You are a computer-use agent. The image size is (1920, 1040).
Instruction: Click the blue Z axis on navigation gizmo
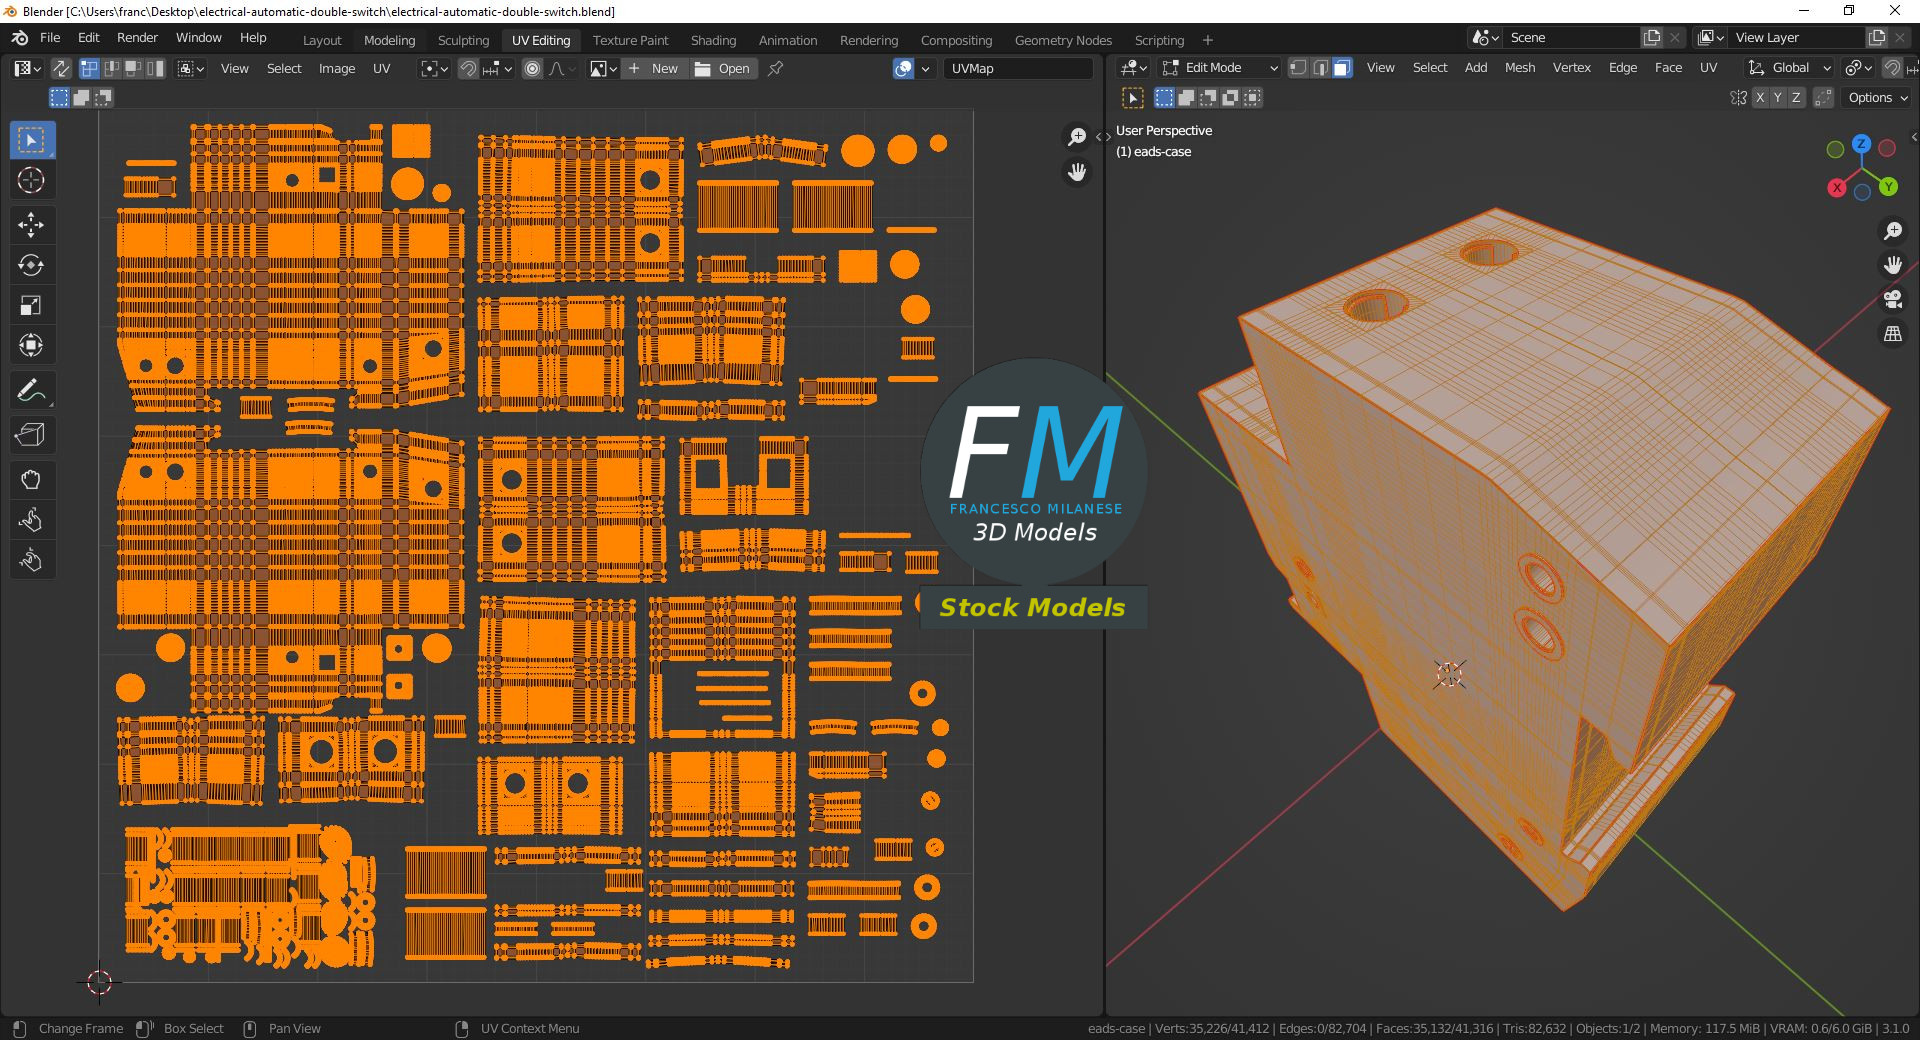pyautogui.click(x=1861, y=144)
